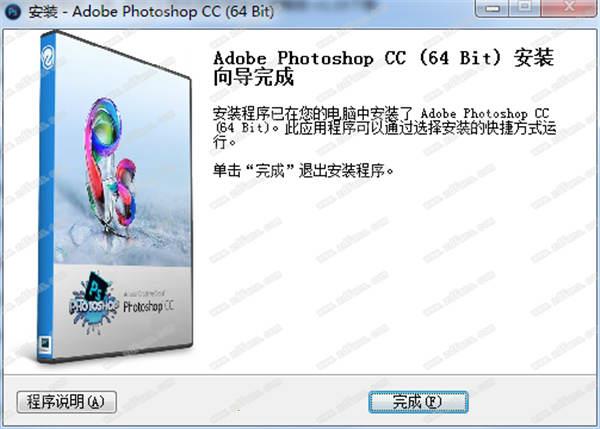Click the Ps splash badge on box

tap(94, 302)
